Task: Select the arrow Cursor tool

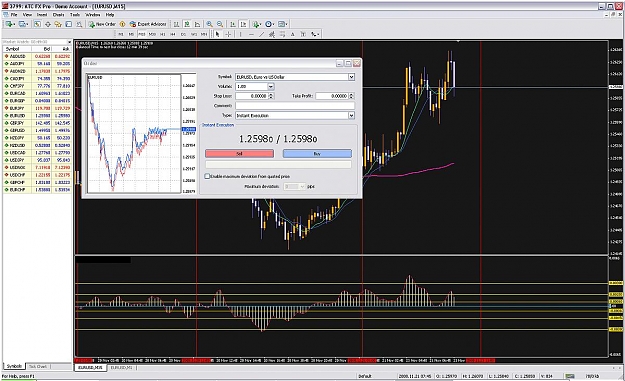Action: 218,34
